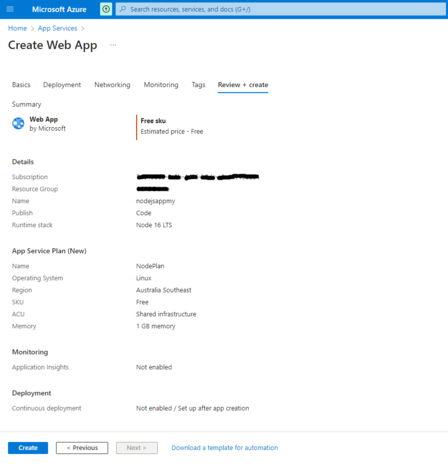Go back with the Previous button
The width and height of the screenshot is (448, 464).
pos(82,448)
